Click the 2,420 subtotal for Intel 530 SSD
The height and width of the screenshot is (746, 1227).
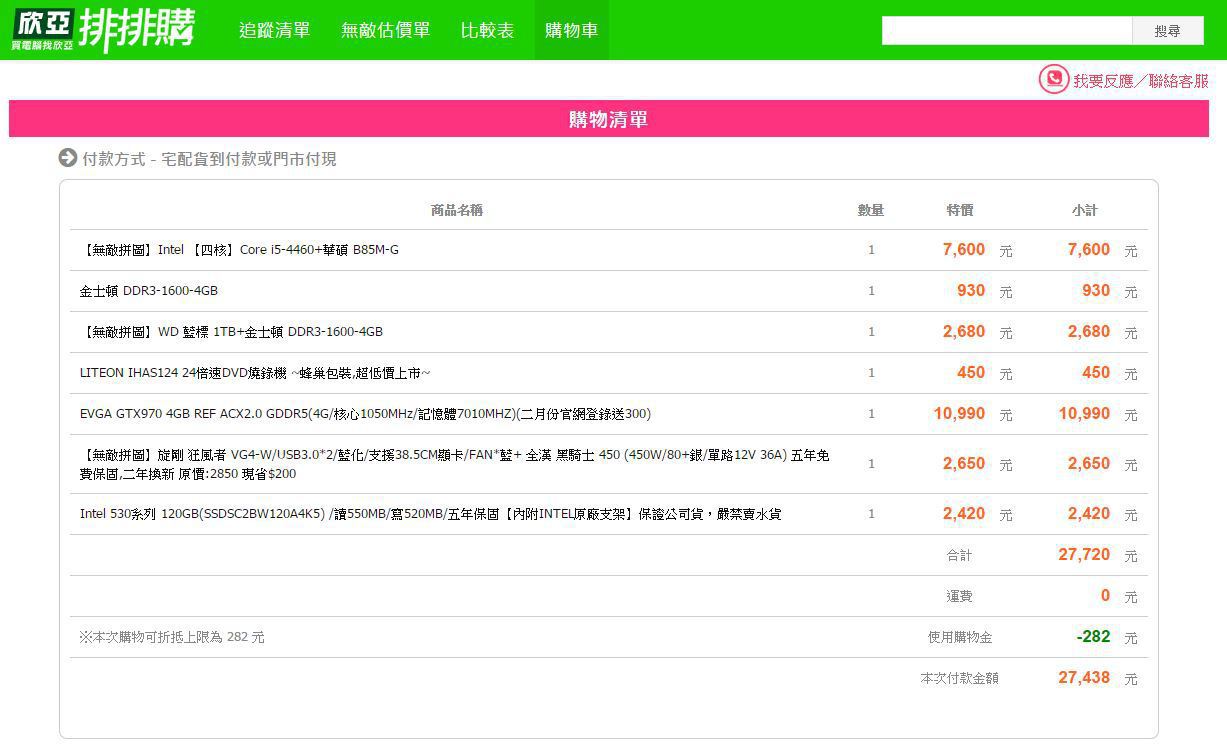1089,514
